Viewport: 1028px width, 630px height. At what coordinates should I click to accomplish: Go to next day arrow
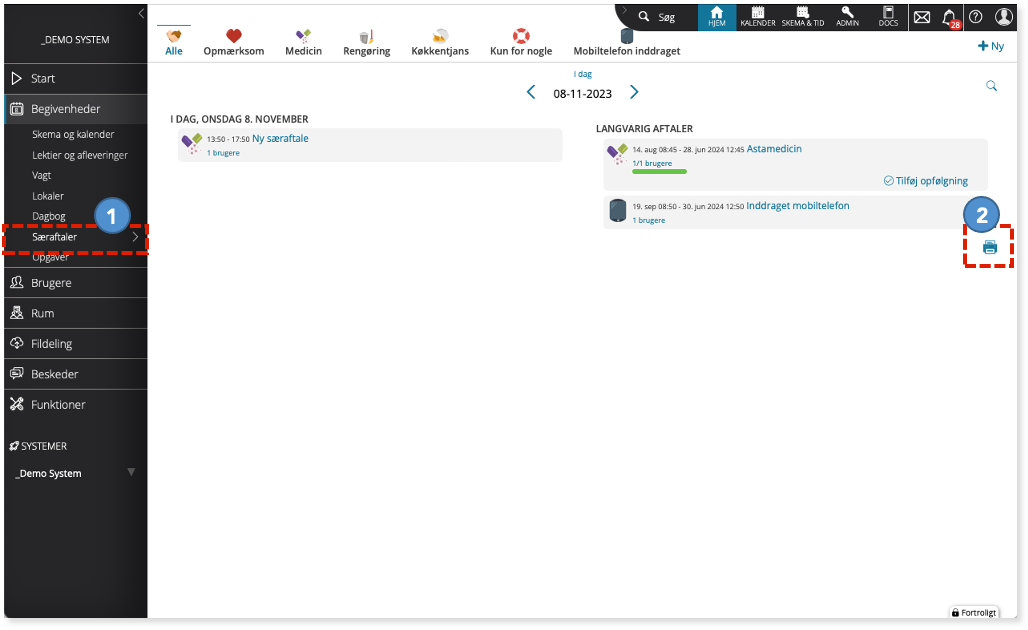pyautogui.click(x=634, y=92)
